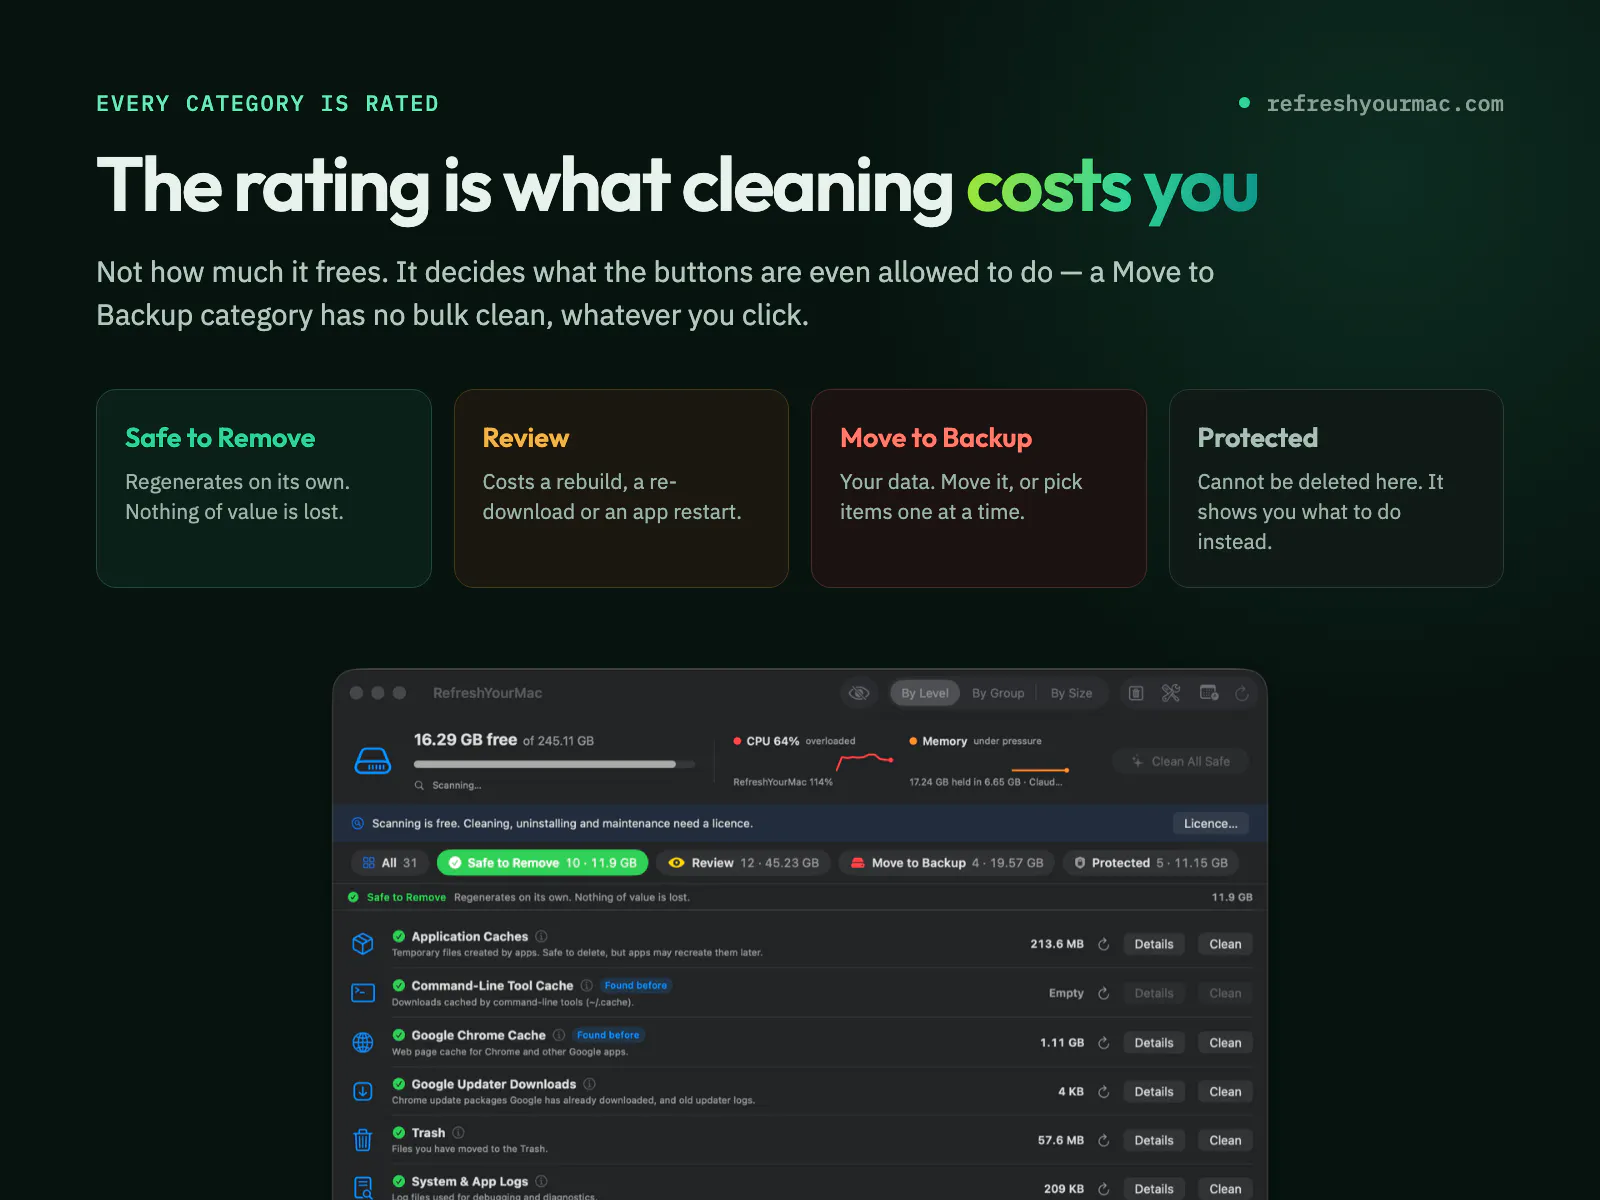Image resolution: width=1600 pixels, height=1200 pixels.
Task: Click the Application Caches cube icon
Action: coord(363,944)
